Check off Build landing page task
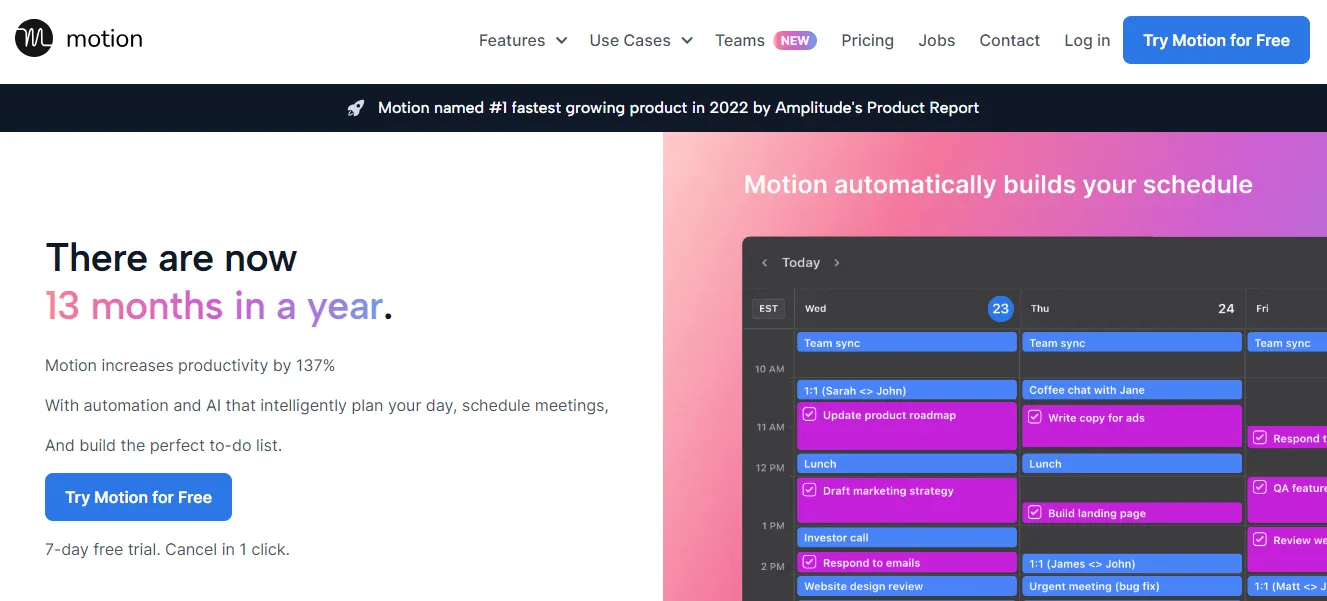The width and height of the screenshot is (1327, 601). click(x=1035, y=513)
